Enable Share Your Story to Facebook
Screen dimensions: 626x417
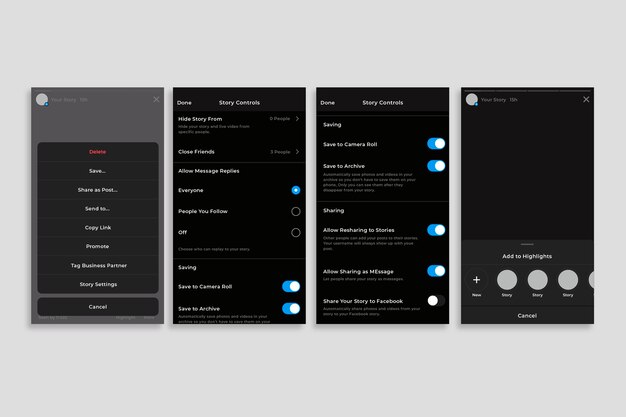coord(436,301)
